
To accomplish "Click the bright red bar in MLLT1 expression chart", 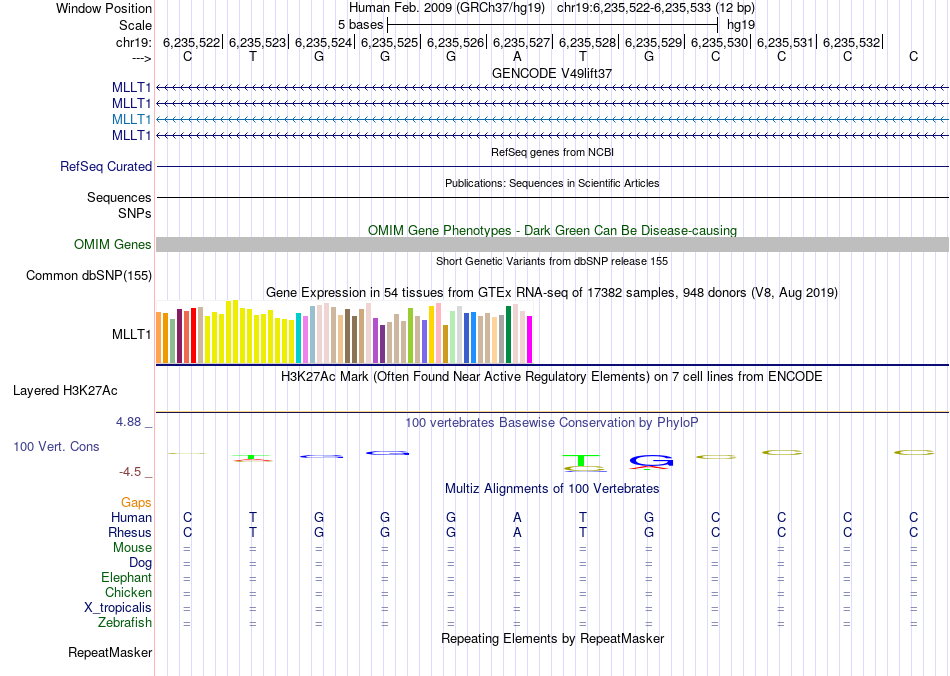I will pos(193,336).
